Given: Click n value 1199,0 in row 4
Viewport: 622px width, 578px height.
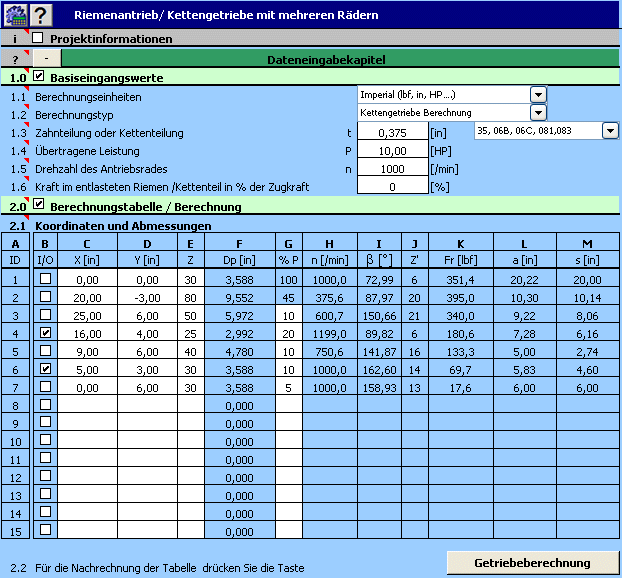Looking at the screenshot, I should (330, 334).
